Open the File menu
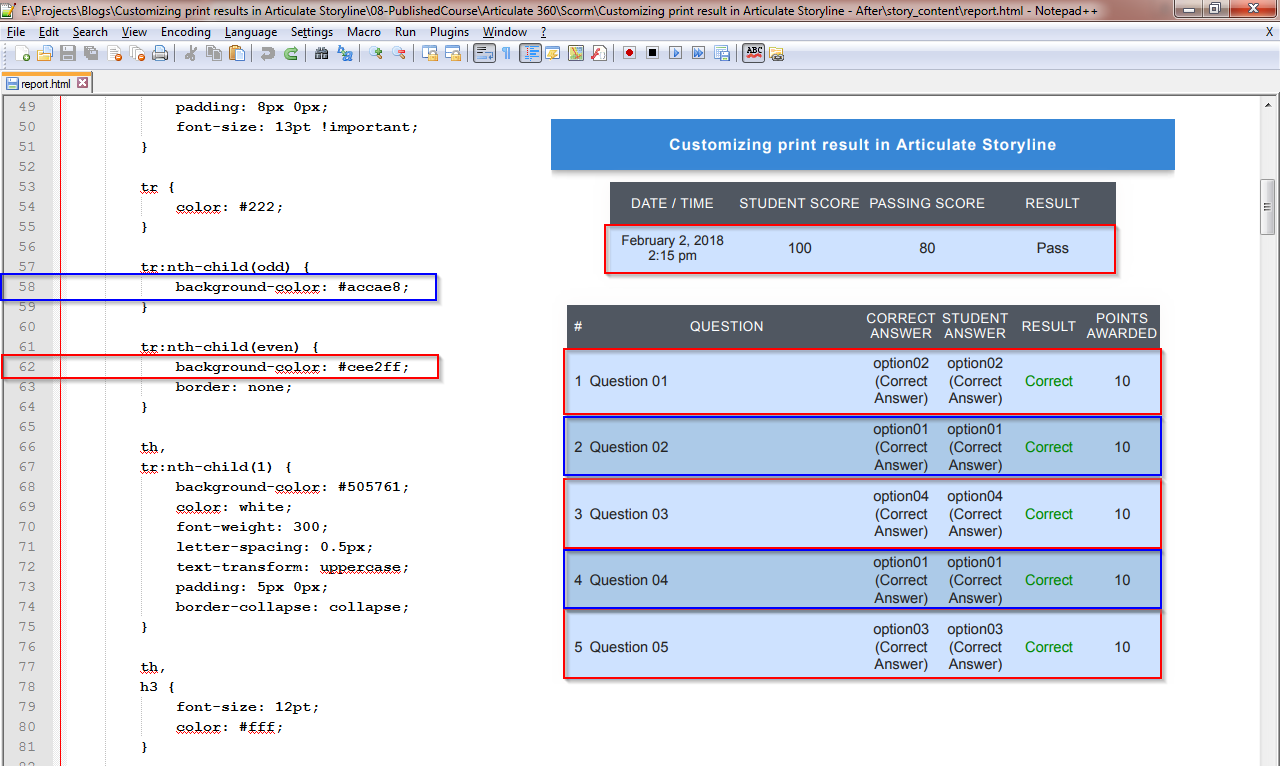 [x=15, y=32]
